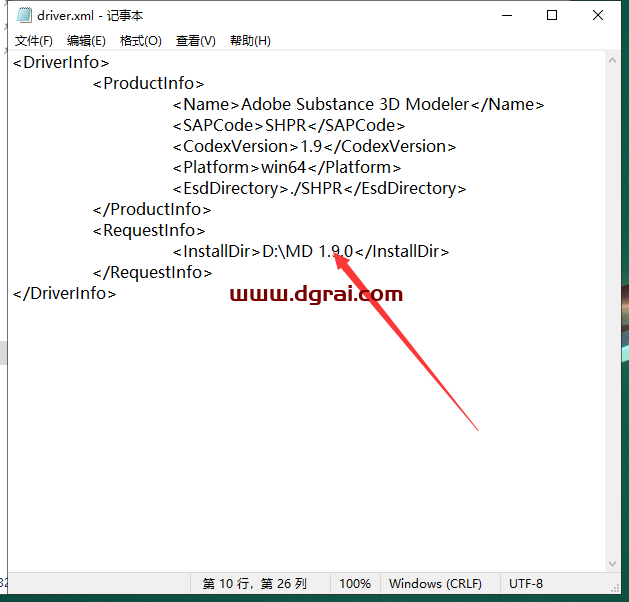Minimize the driver.xml Notepad window
The width and height of the screenshot is (629, 602).
507,15
